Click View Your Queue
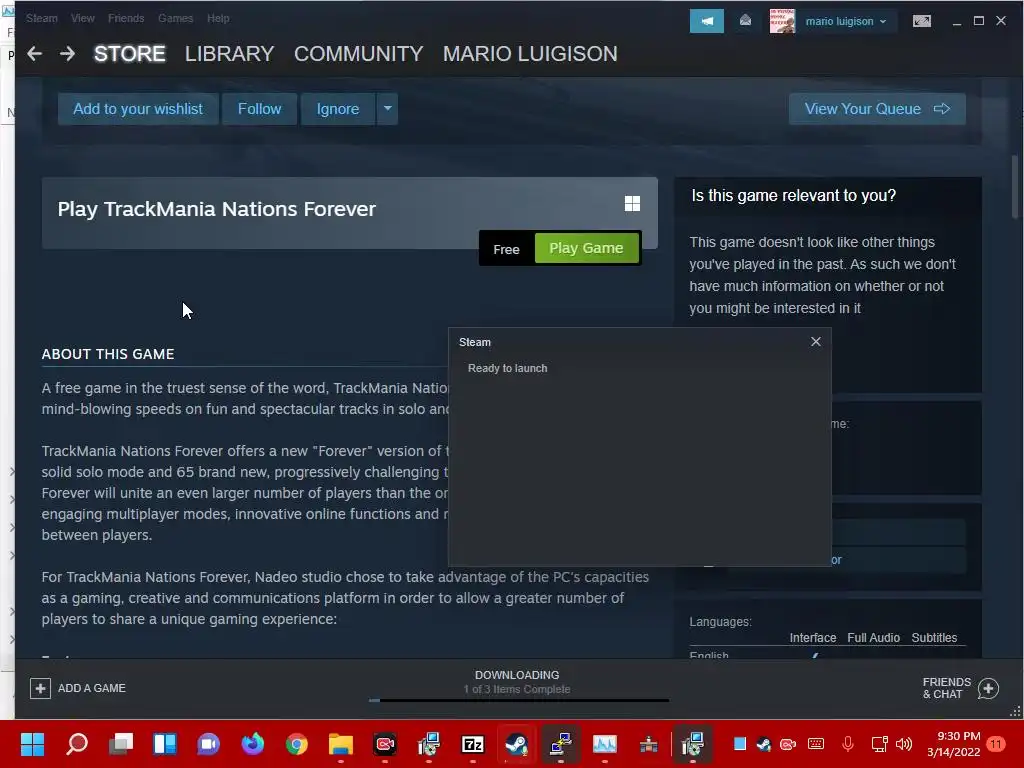This screenshot has height=768, width=1024. click(877, 108)
